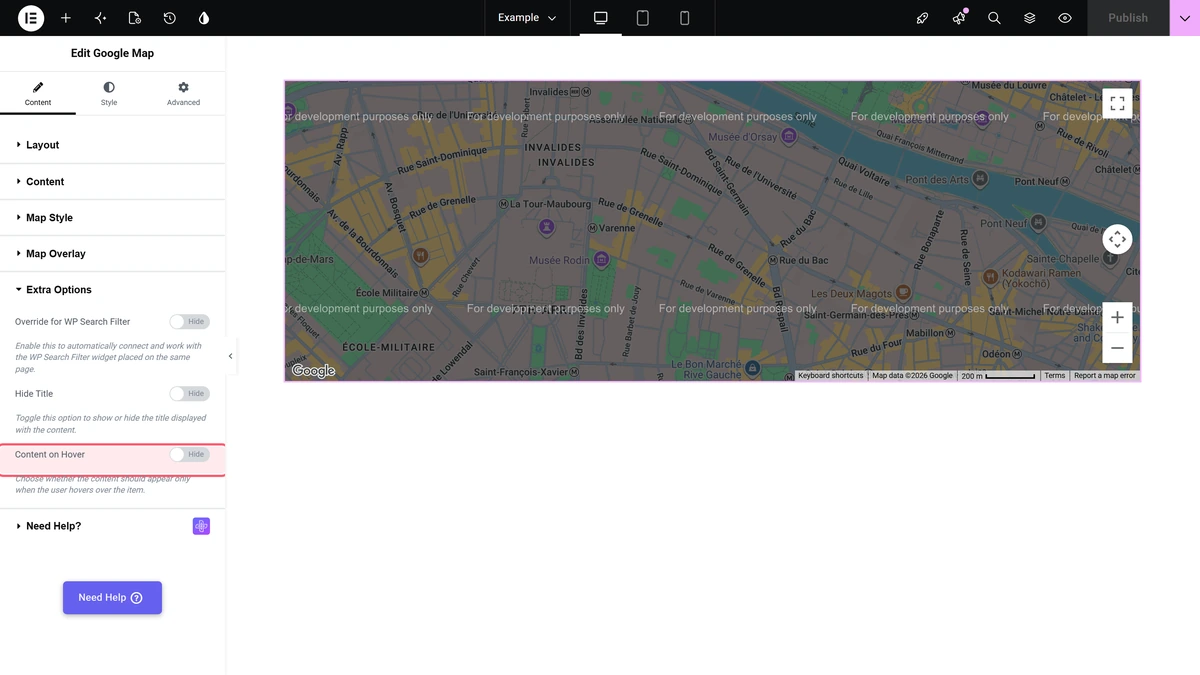The image size is (1200, 675).
Task: Collapse the Extra Options section
Action: pos(112,290)
